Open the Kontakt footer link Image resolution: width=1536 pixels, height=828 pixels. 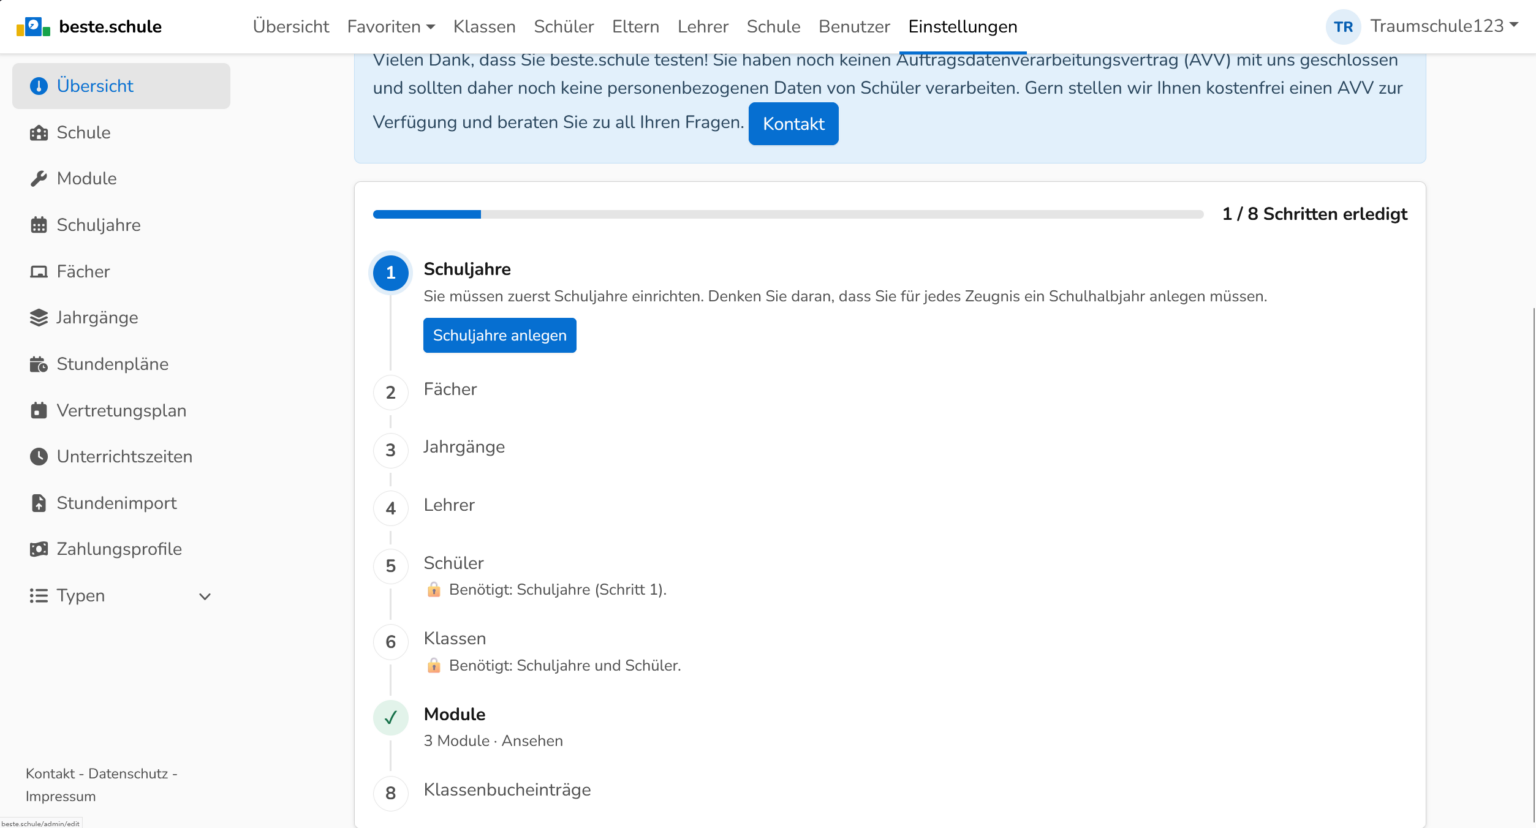coord(50,774)
